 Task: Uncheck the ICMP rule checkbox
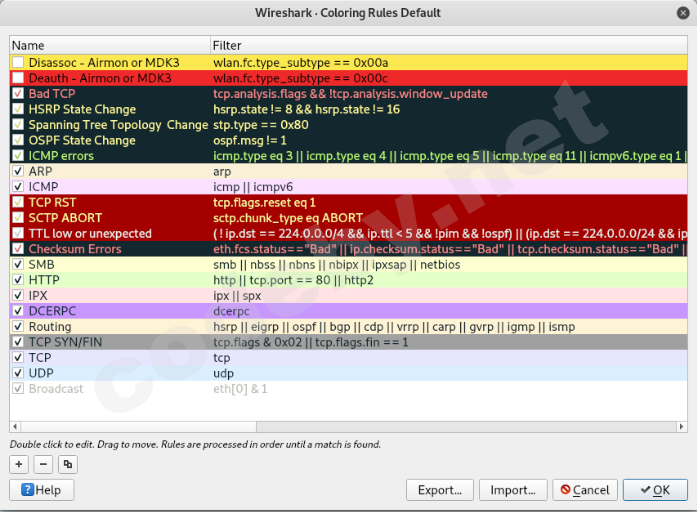point(18,187)
